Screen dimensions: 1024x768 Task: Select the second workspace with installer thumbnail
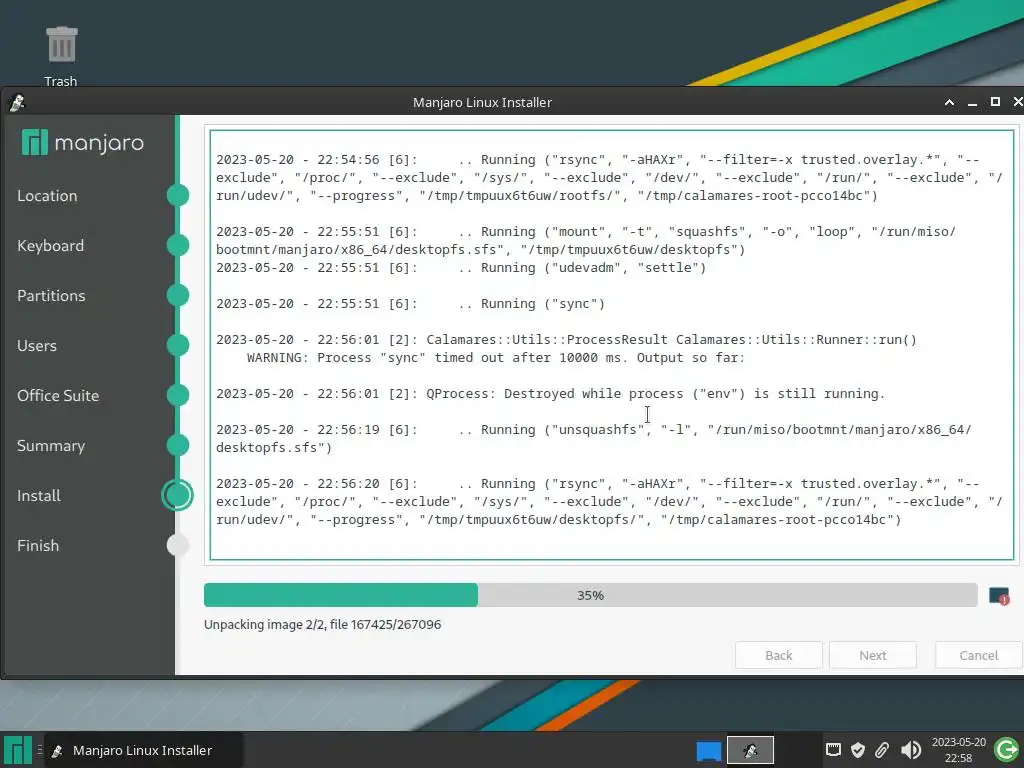pyautogui.click(x=750, y=750)
